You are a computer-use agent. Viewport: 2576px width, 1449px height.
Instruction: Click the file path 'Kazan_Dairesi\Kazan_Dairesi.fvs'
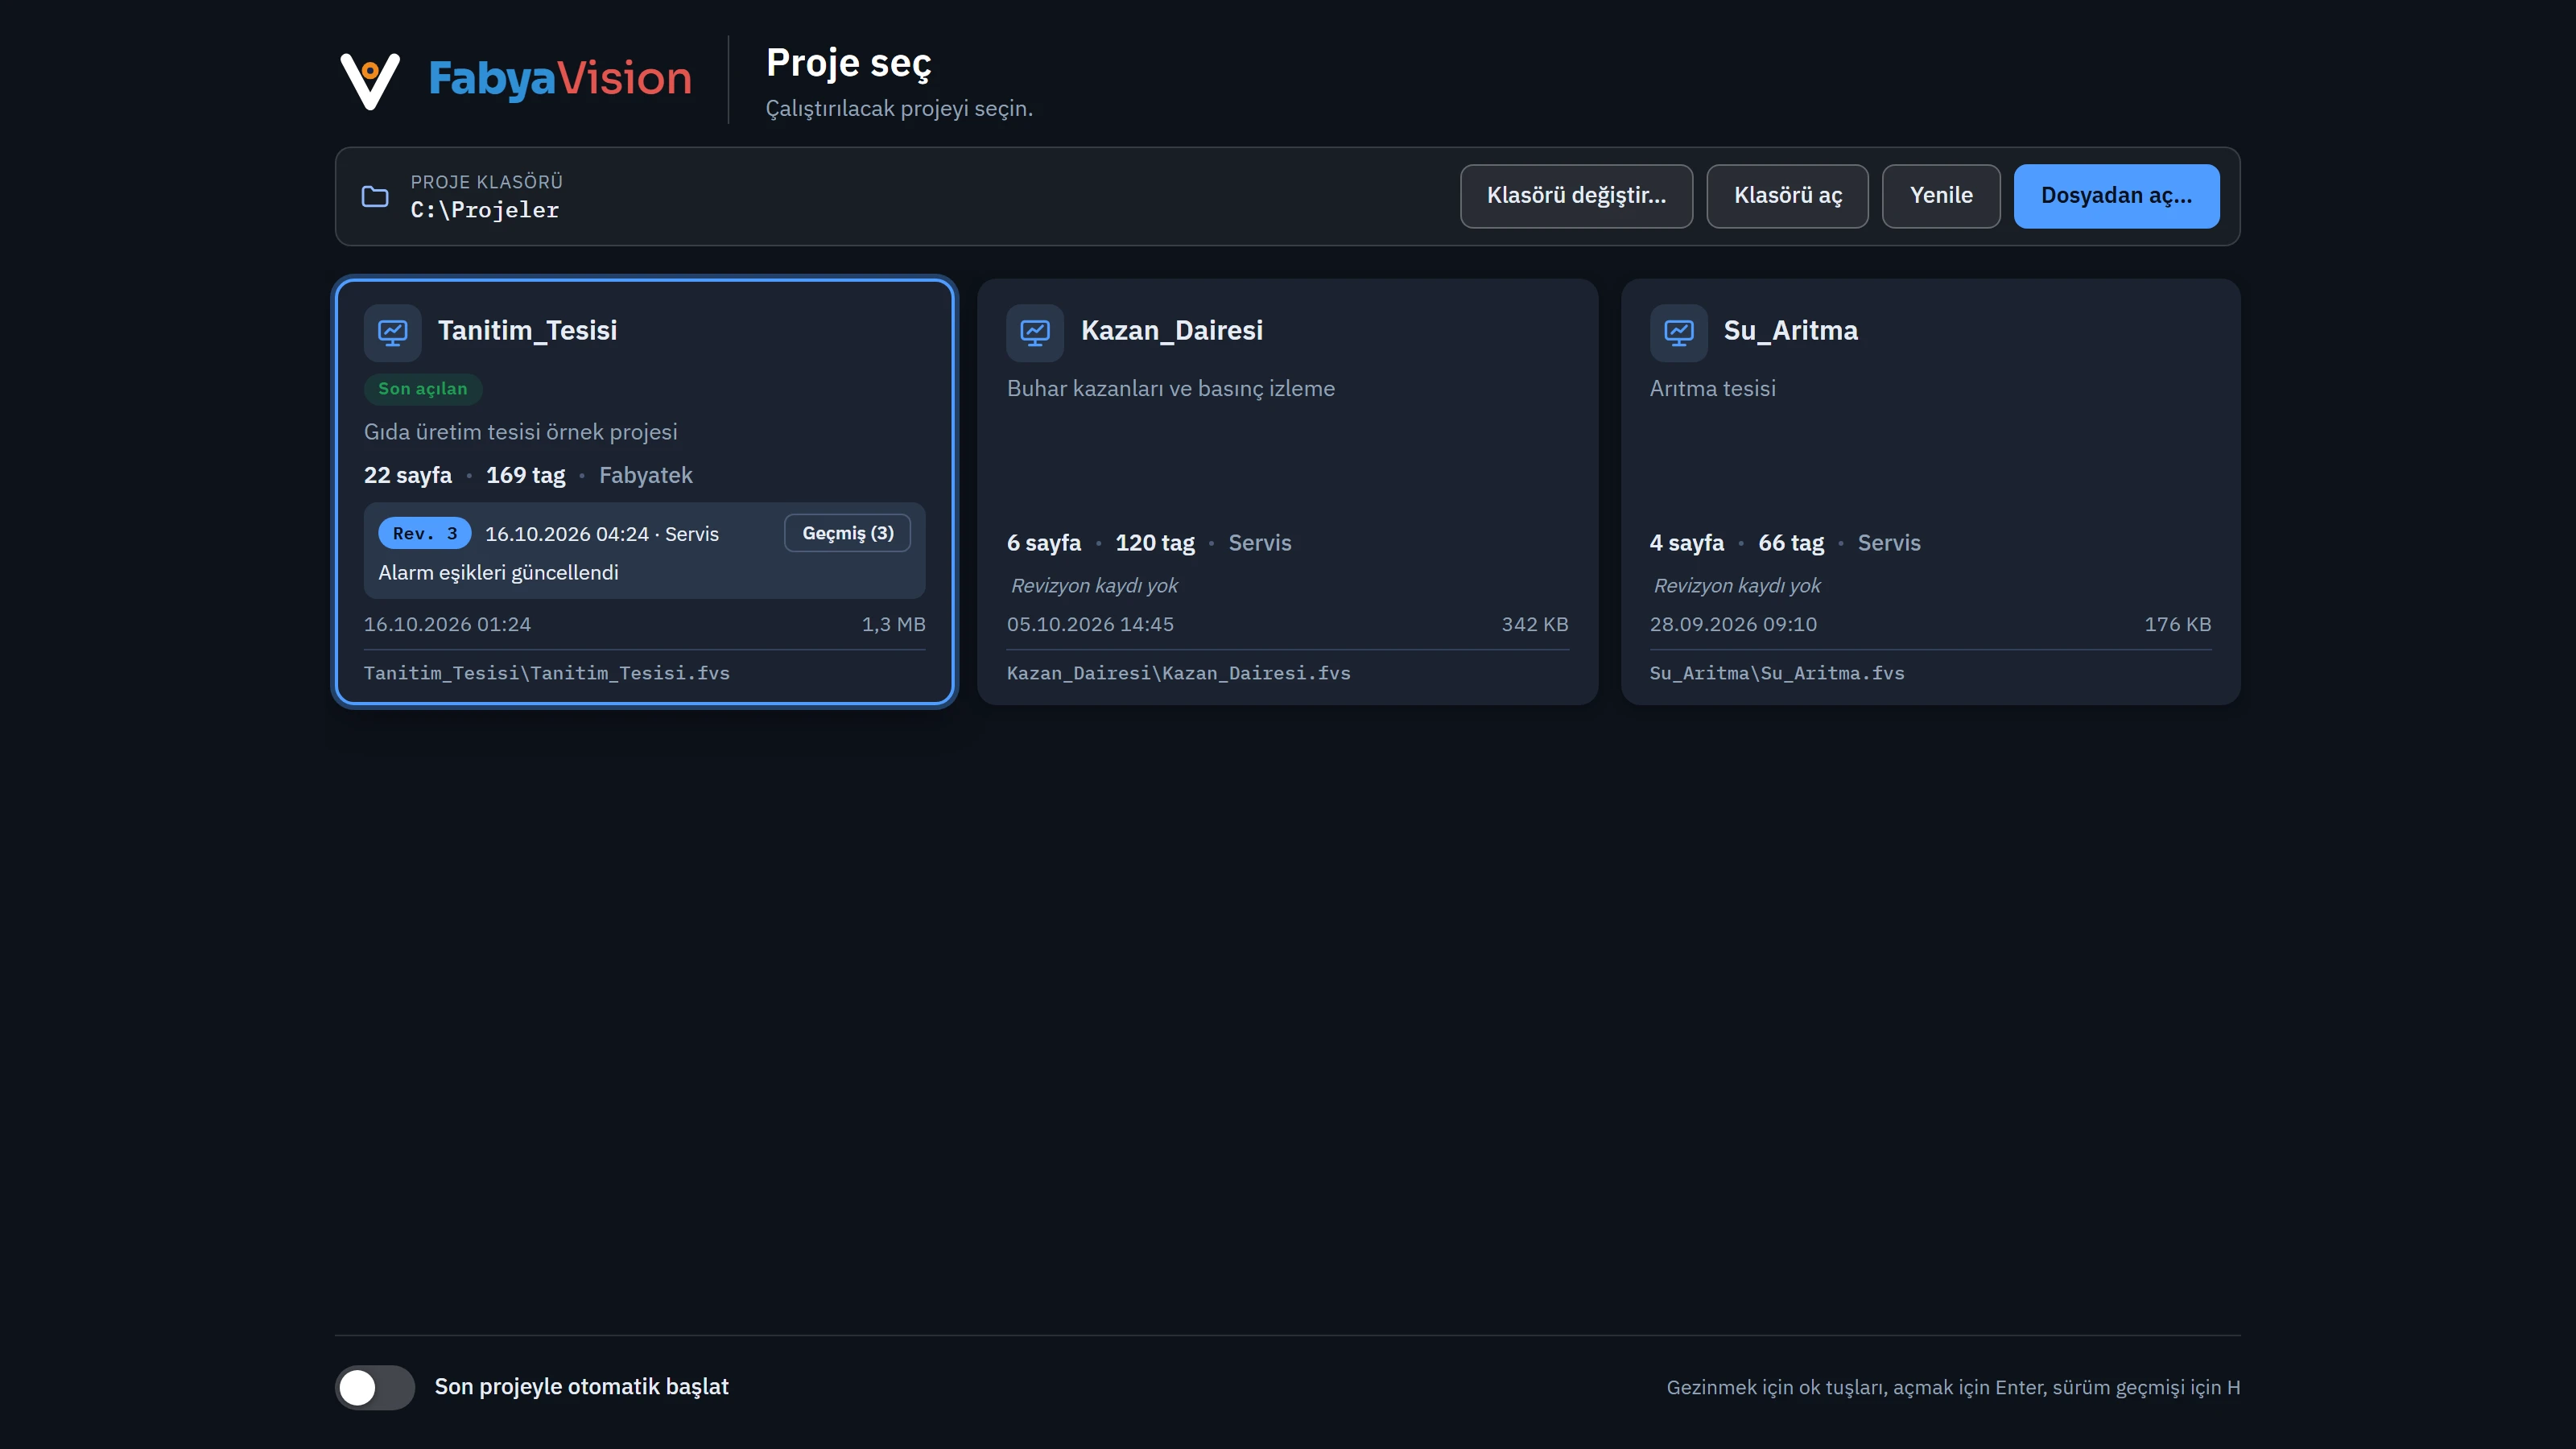1179,673
